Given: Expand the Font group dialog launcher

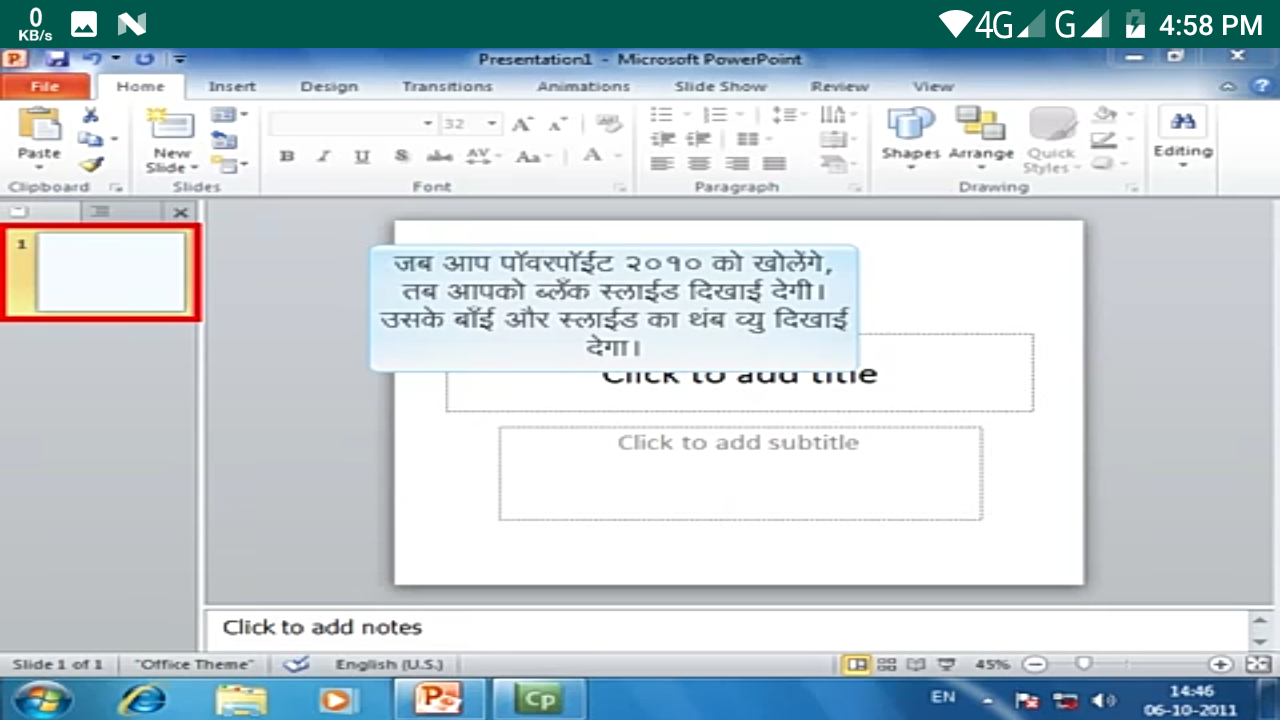Looking at the screenshot, I should [x=620, y=187].
